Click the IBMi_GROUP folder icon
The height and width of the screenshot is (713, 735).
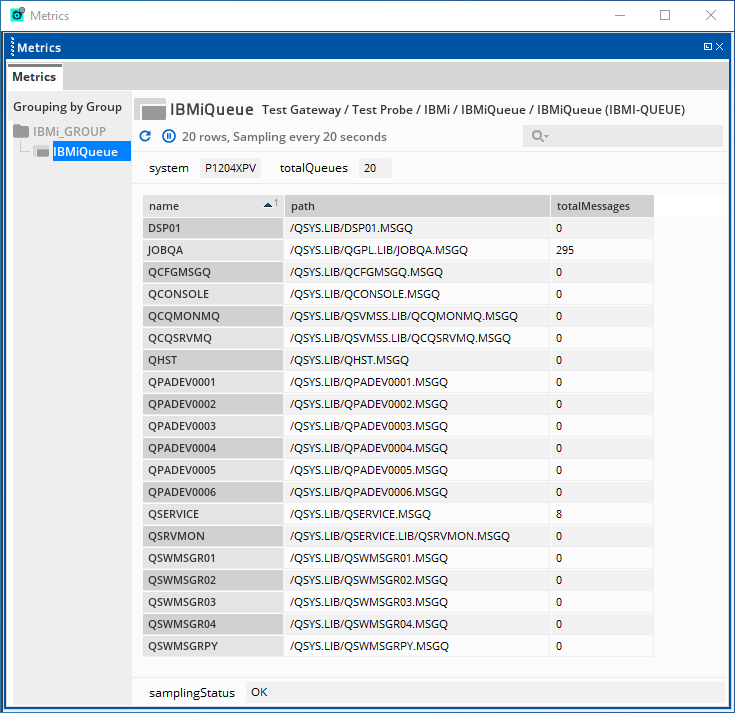coord(21,131)
